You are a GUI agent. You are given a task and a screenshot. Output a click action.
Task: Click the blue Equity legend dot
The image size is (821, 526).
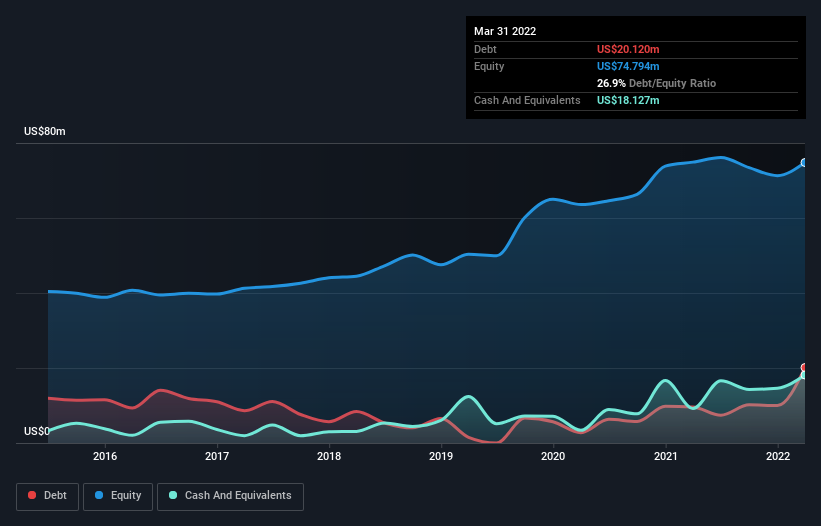(99, 495)
